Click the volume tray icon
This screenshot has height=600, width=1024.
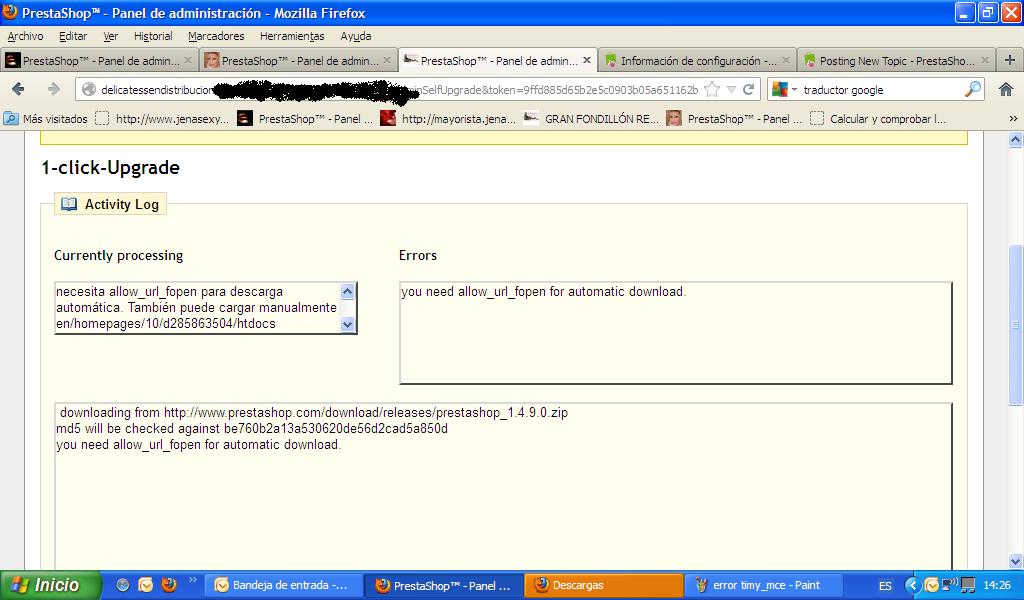pyautogui.click(x=950, y=584)
